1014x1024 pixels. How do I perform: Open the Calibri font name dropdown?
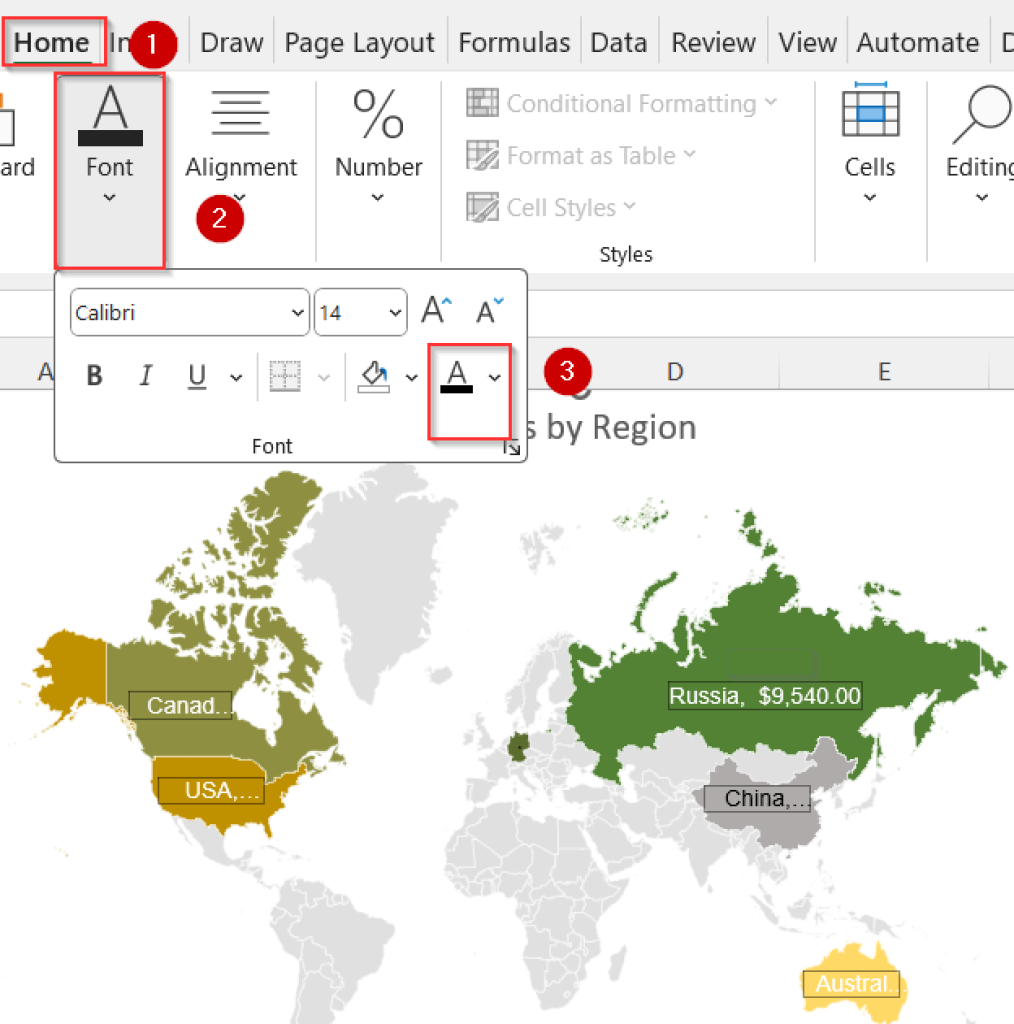tap(299, 312)
